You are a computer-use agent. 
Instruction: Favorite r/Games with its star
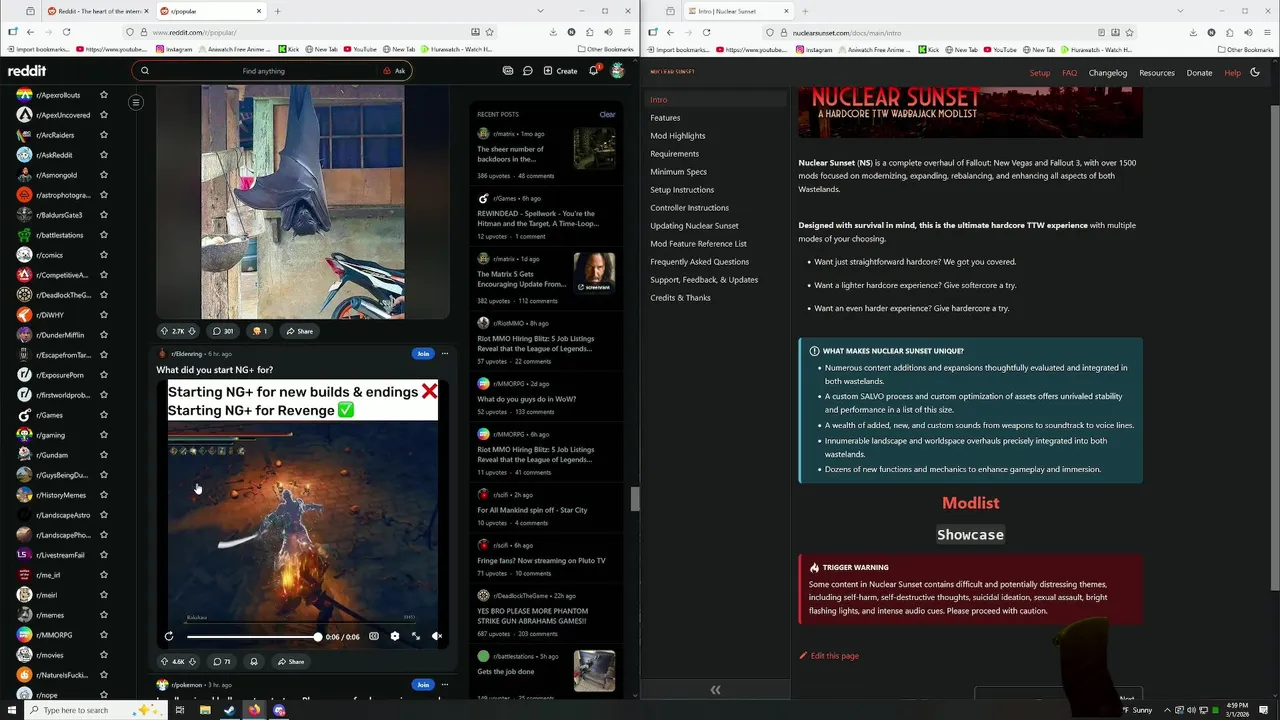[x=103, y=415]
